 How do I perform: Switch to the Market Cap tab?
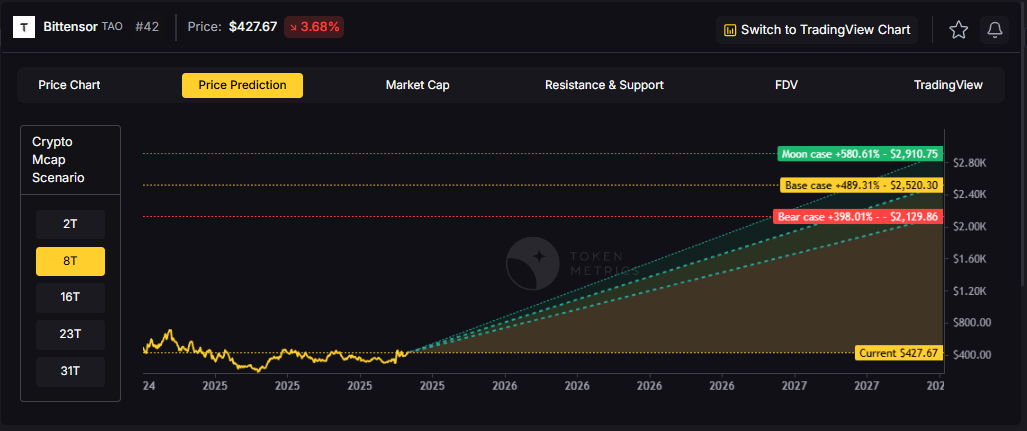[x=417, y=85]
